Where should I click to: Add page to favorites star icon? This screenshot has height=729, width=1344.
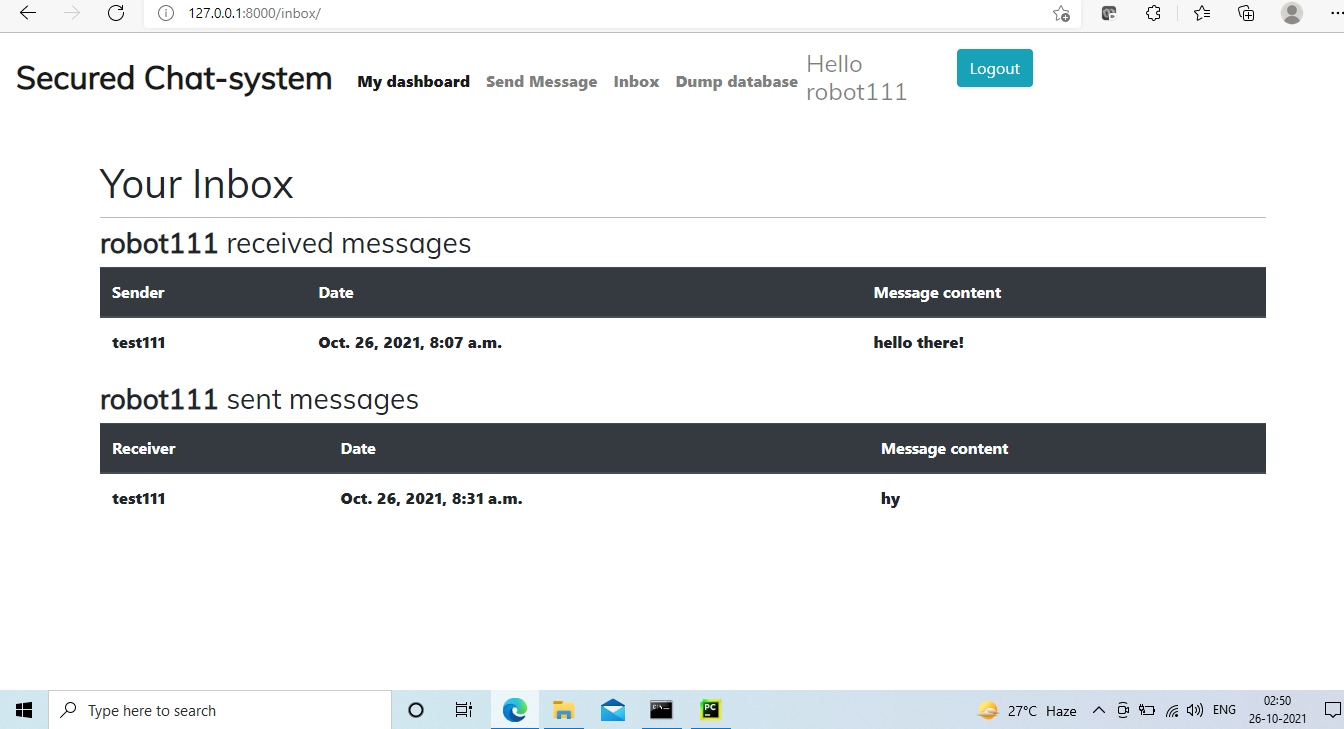[x=1061, y=13]
